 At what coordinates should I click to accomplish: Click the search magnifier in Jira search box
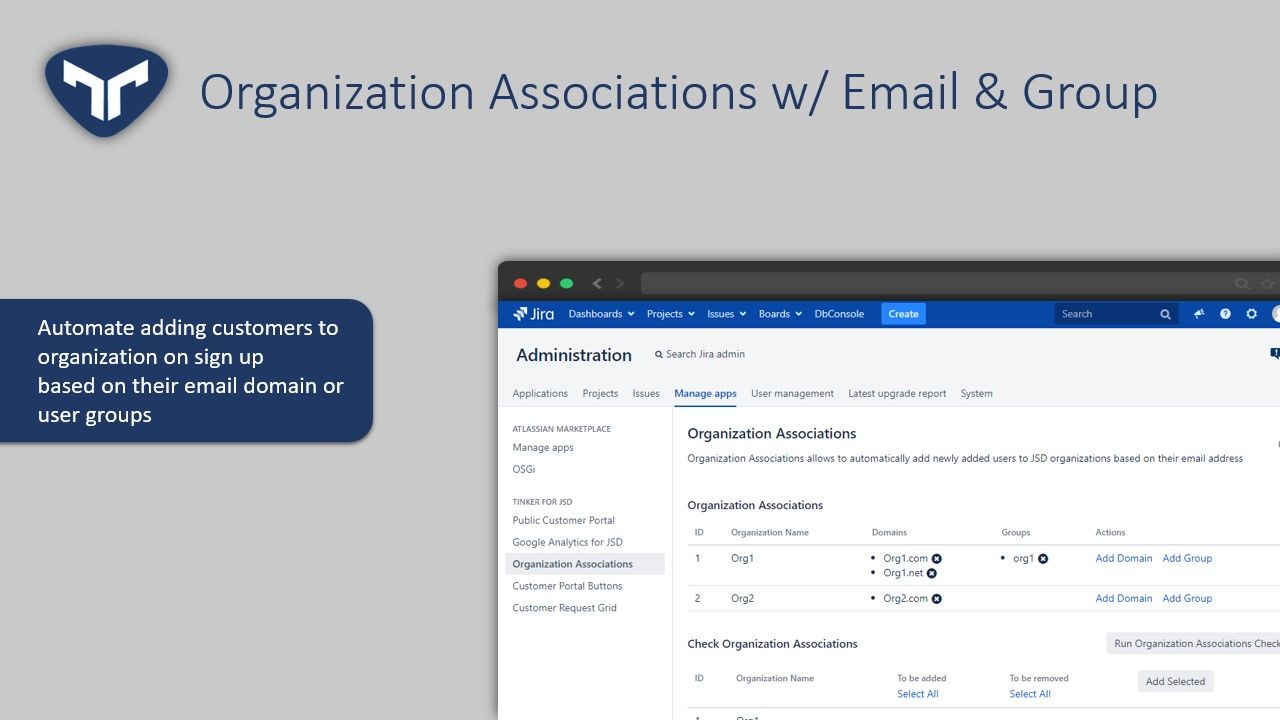[1165, 314]
